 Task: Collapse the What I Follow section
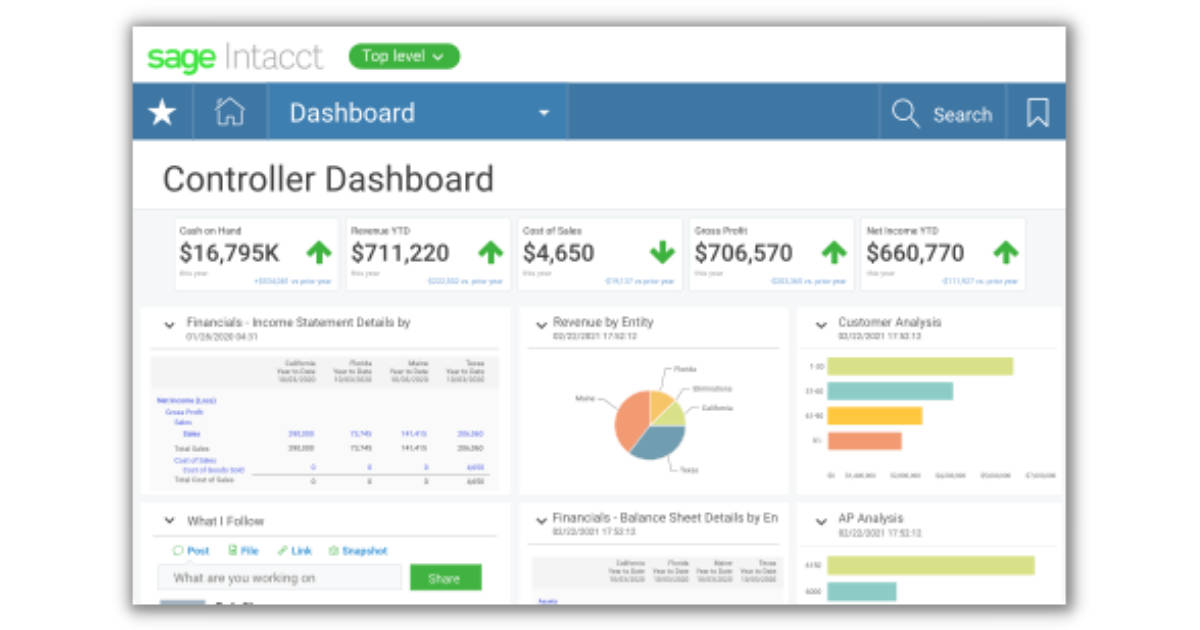click(167, 520)
